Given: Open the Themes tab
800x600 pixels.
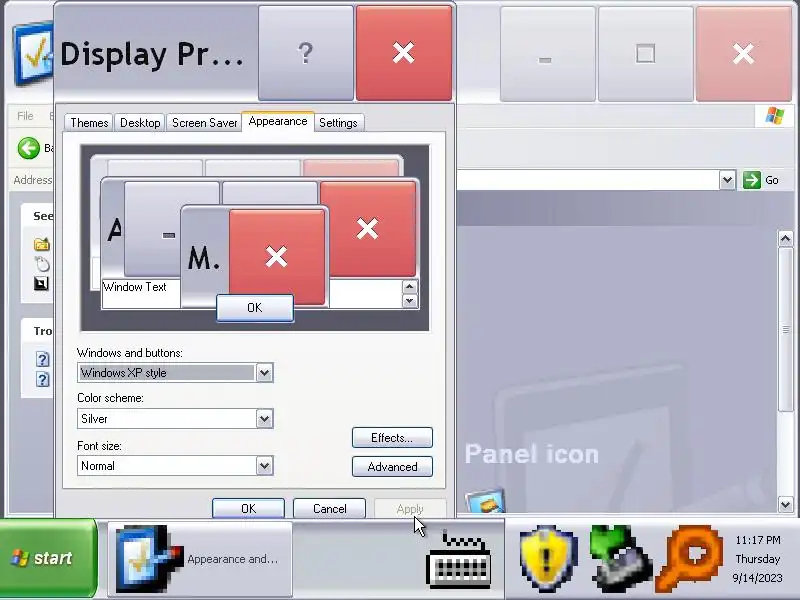Looking at the screenshot, I should 89,123.
